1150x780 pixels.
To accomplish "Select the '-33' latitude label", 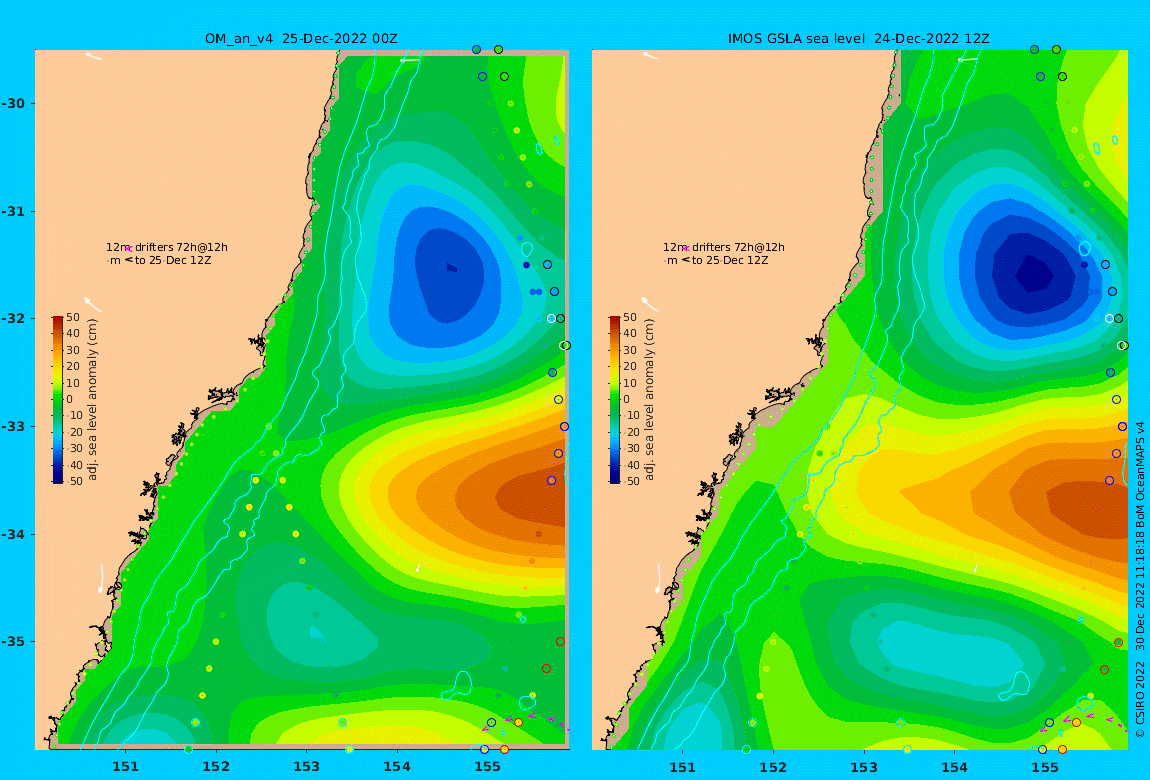I will 13,426.
